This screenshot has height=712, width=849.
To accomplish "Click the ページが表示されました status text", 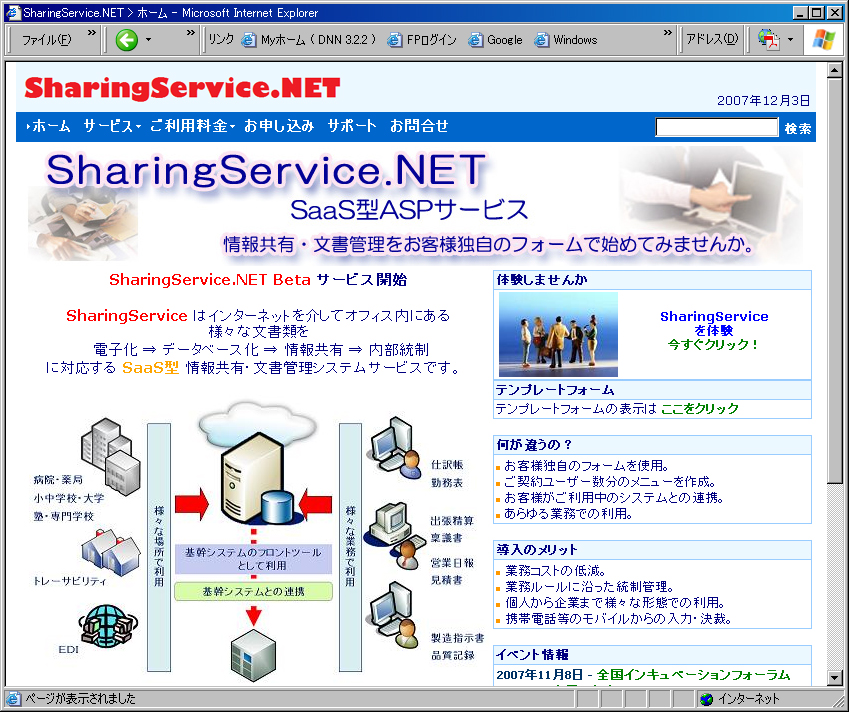I will click(x=81, y=699).
